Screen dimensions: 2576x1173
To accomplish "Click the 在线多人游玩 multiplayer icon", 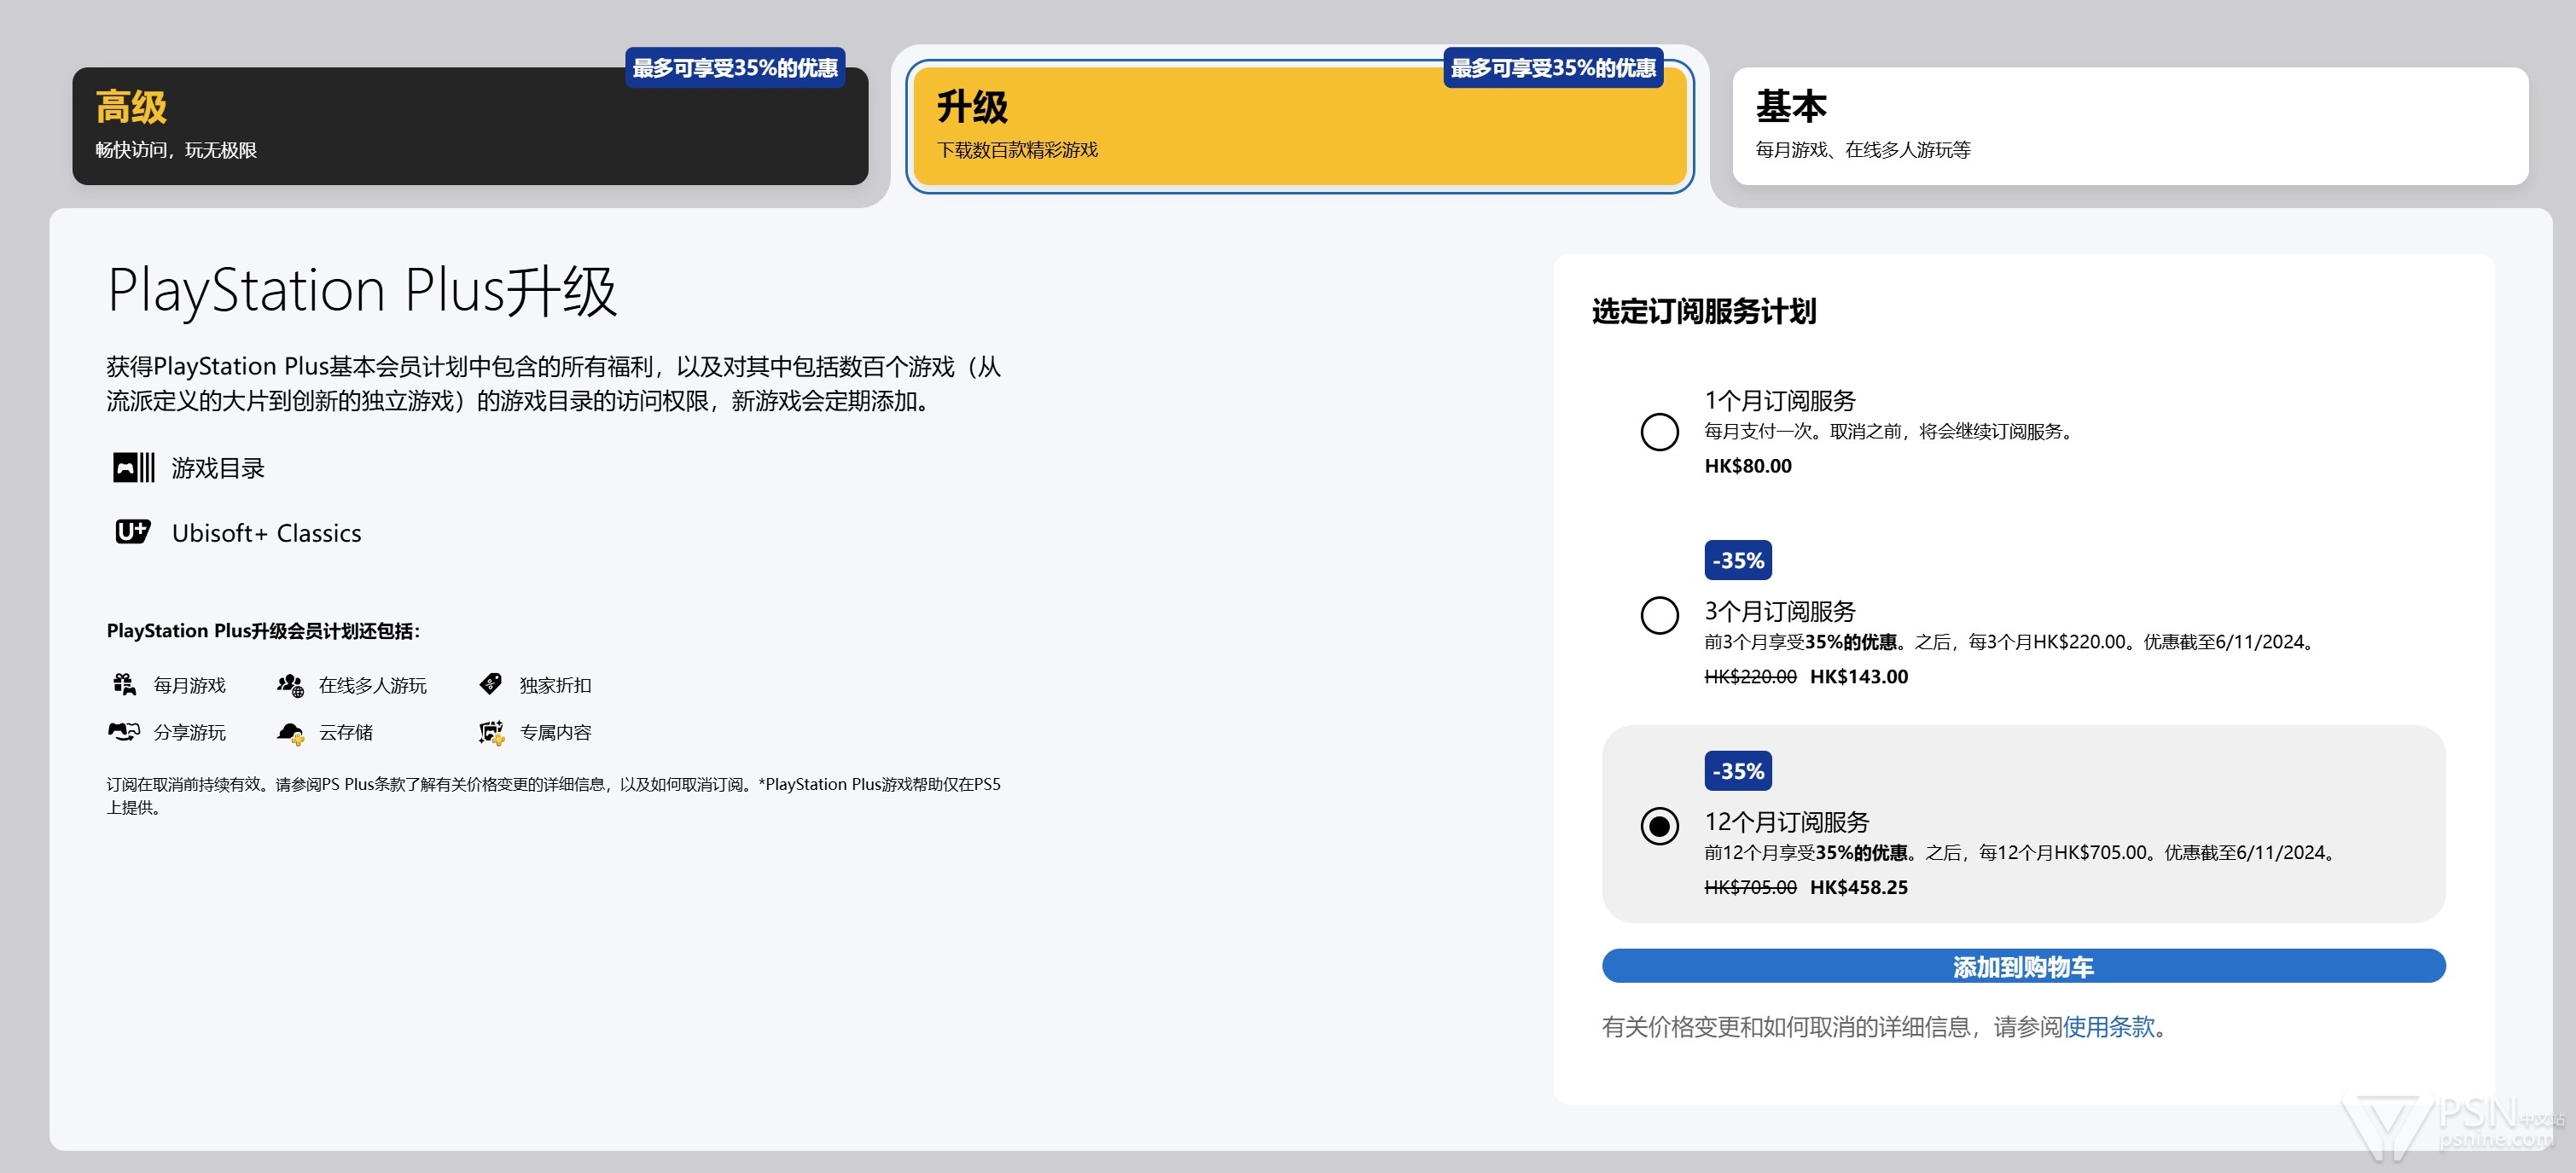I will point(291,685).
